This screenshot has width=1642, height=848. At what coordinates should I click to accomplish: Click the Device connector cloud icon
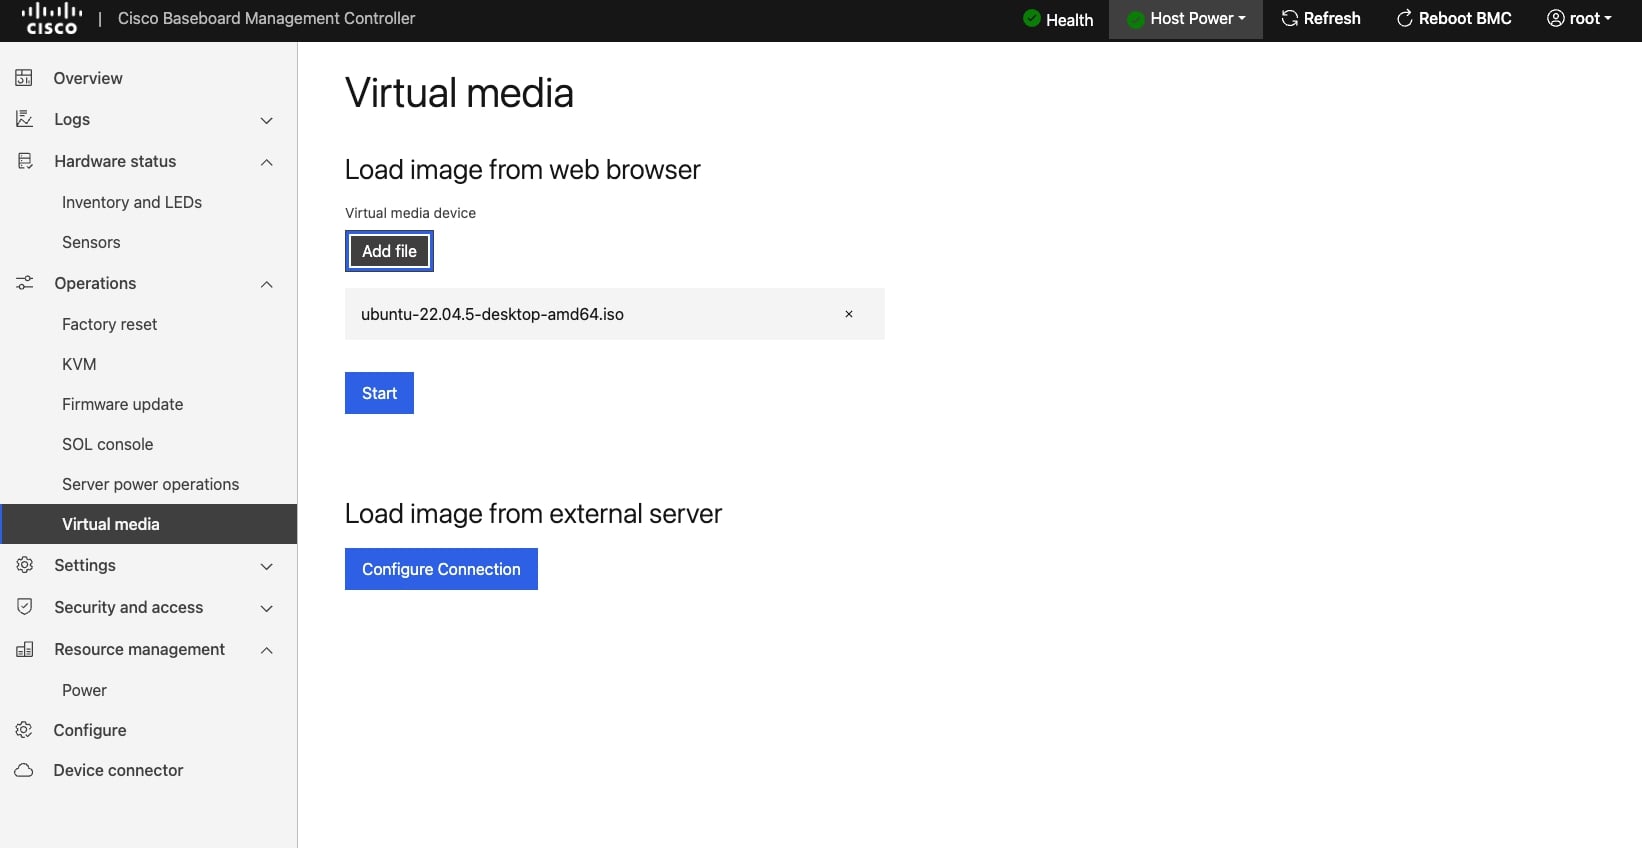[x=24, y=770]
